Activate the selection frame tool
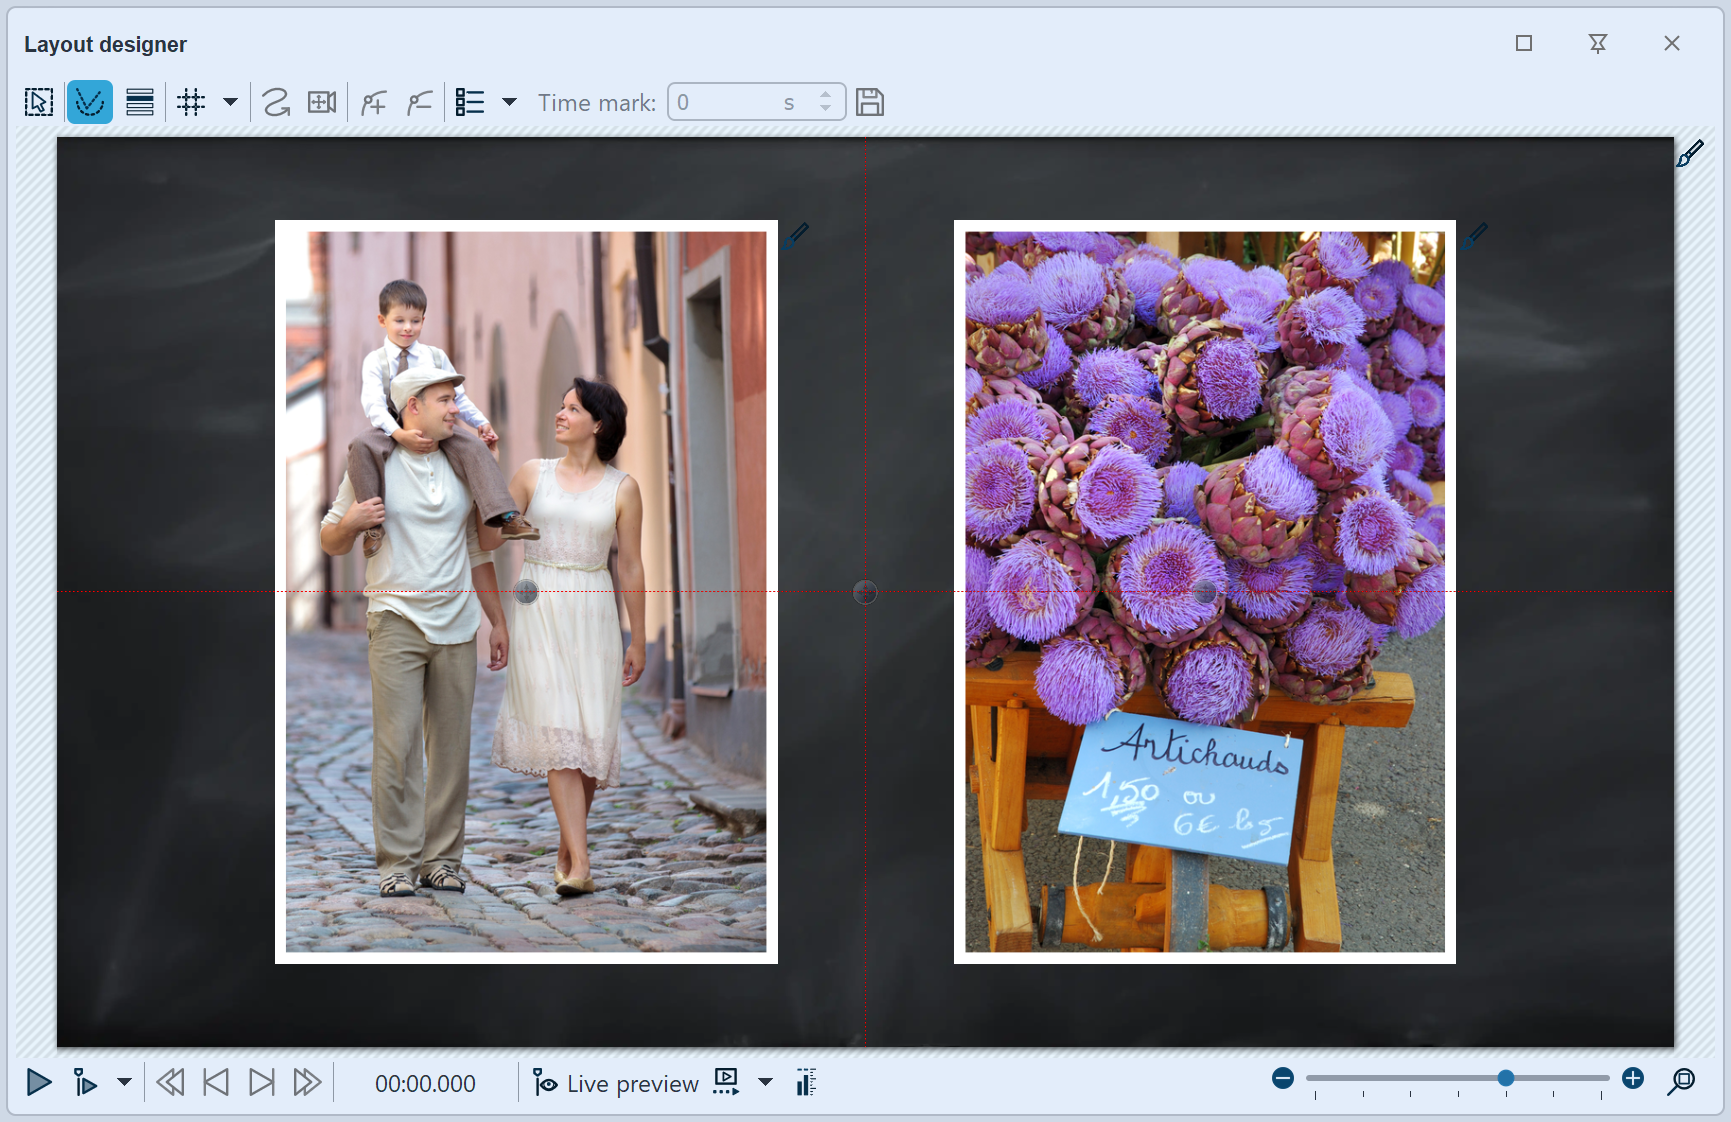Viewport: 1731px width, 1122px height. click(39, 102)
